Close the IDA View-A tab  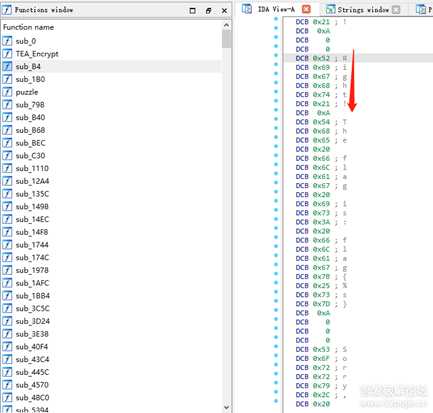pyautogui.click(x=306, y=10)
